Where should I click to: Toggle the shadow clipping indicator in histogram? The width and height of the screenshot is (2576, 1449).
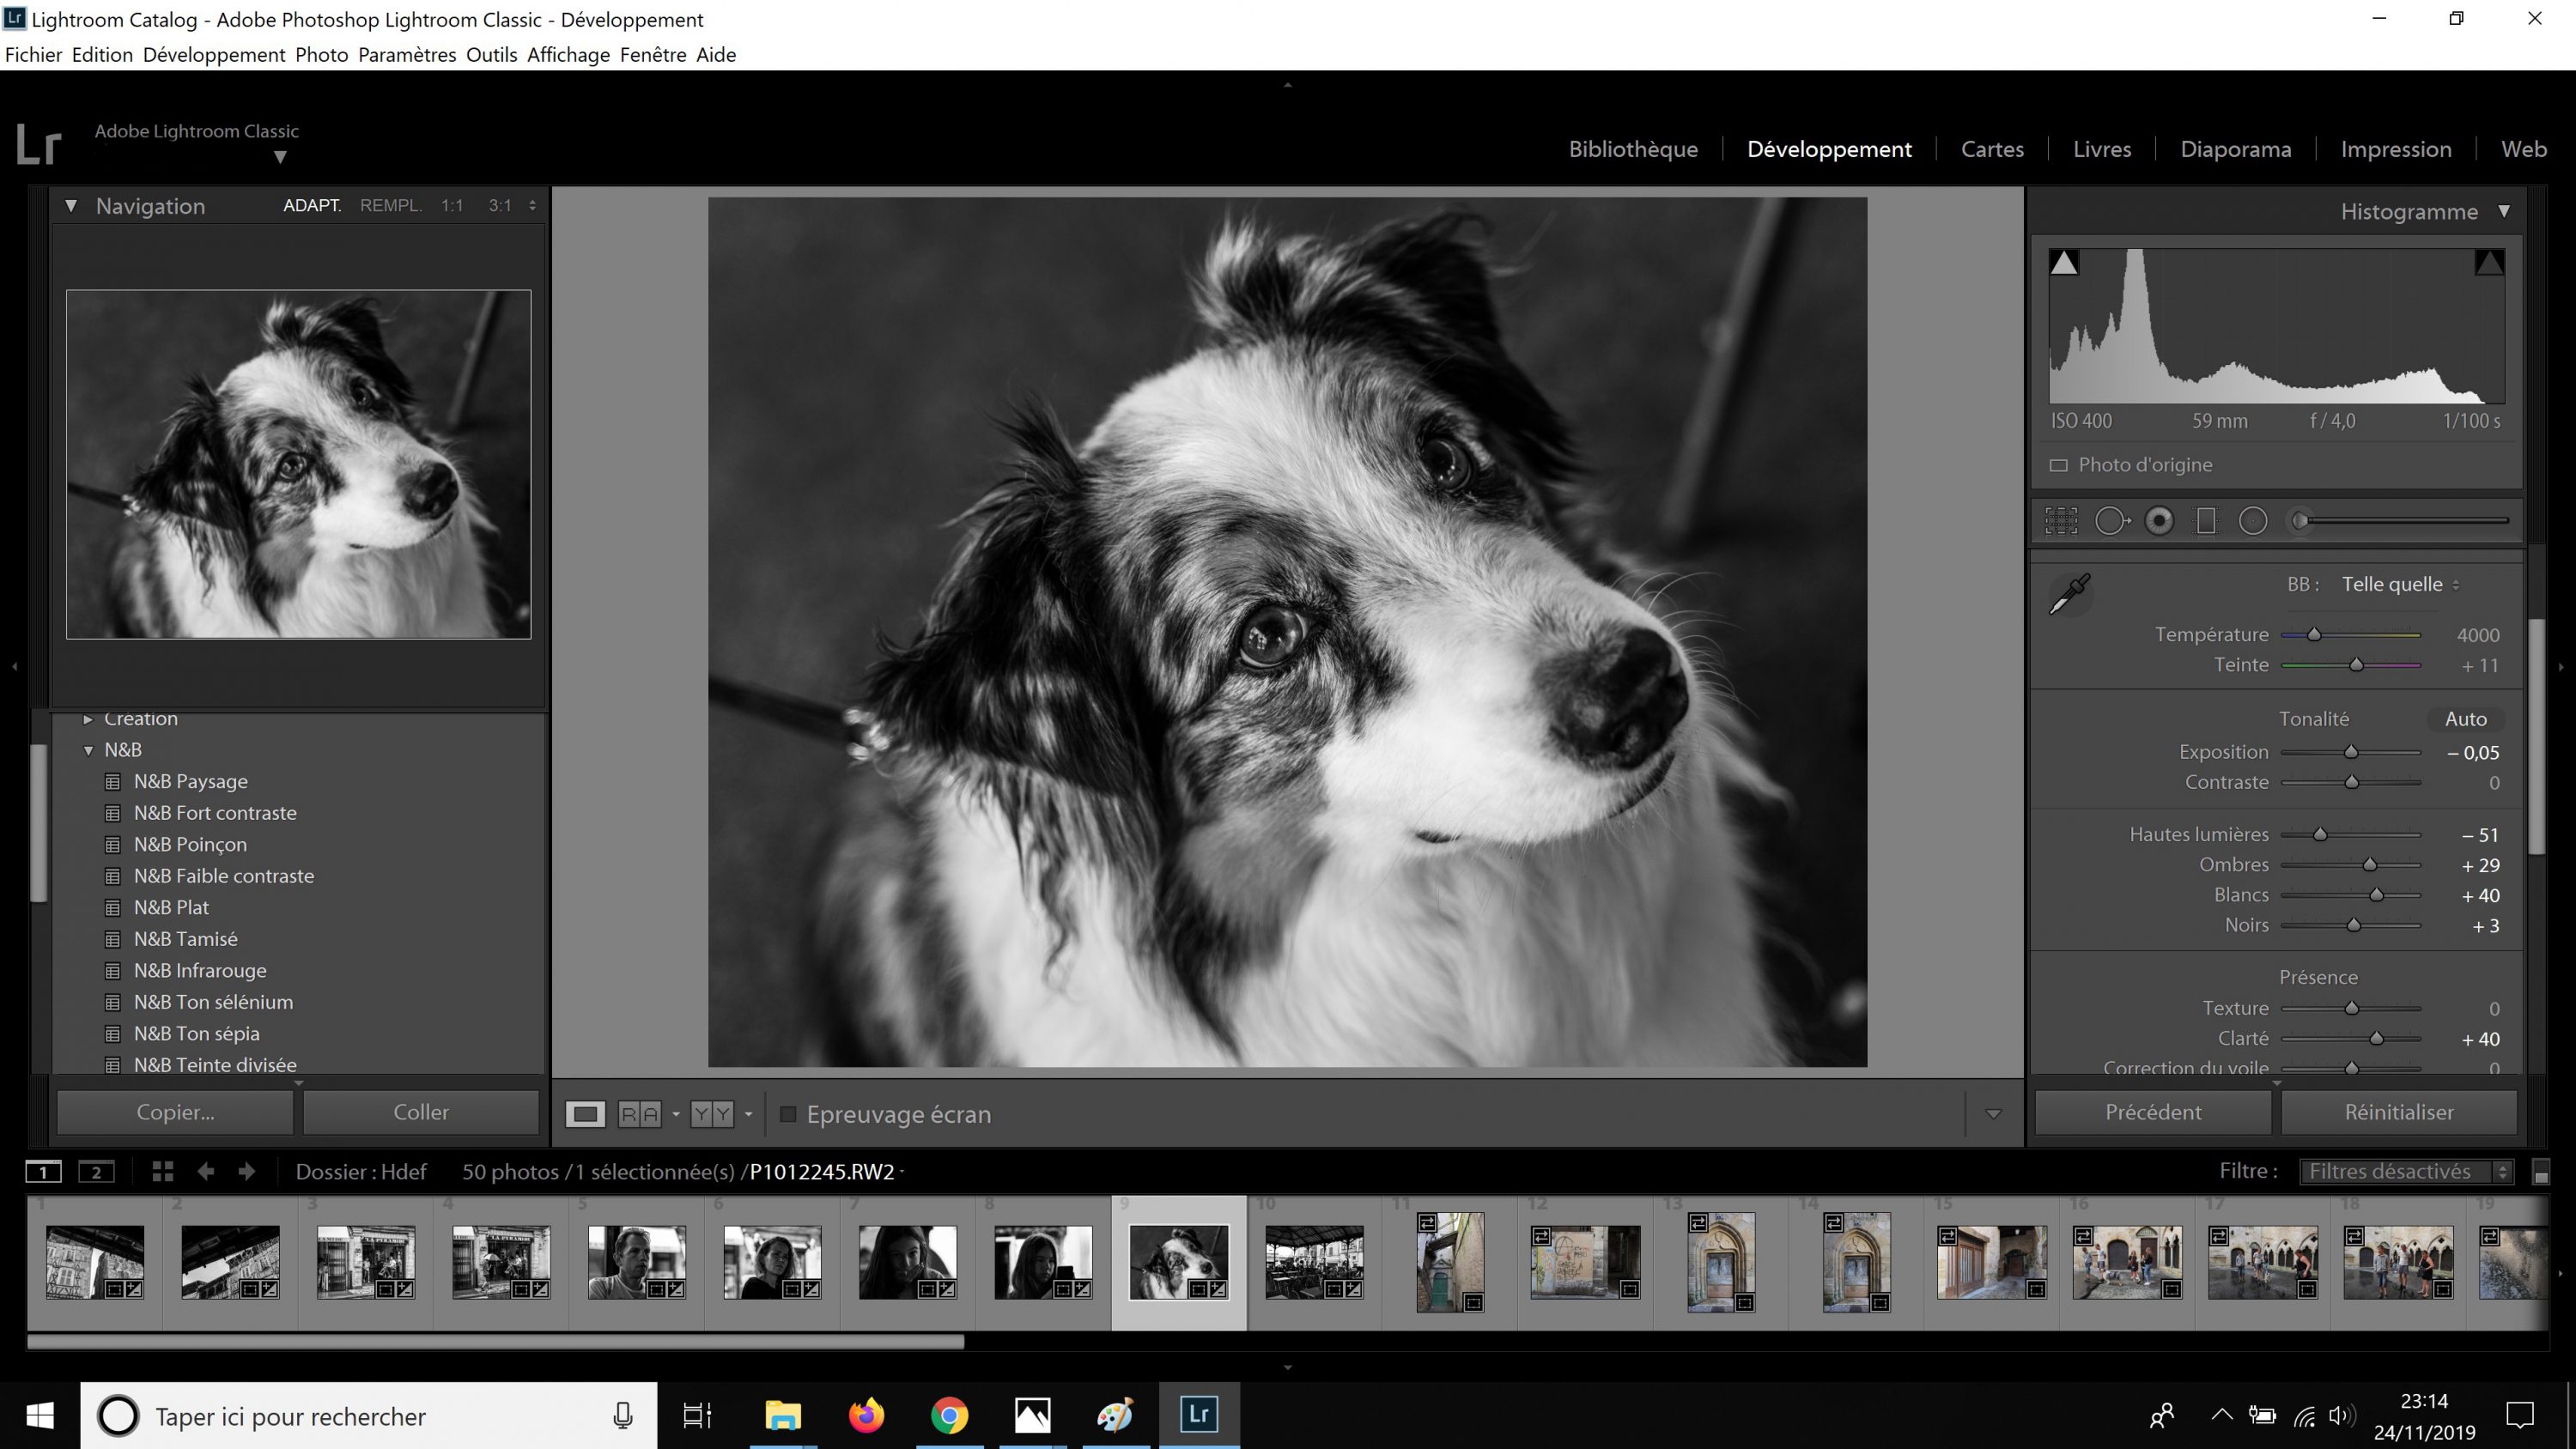(x=2064, y=263)
